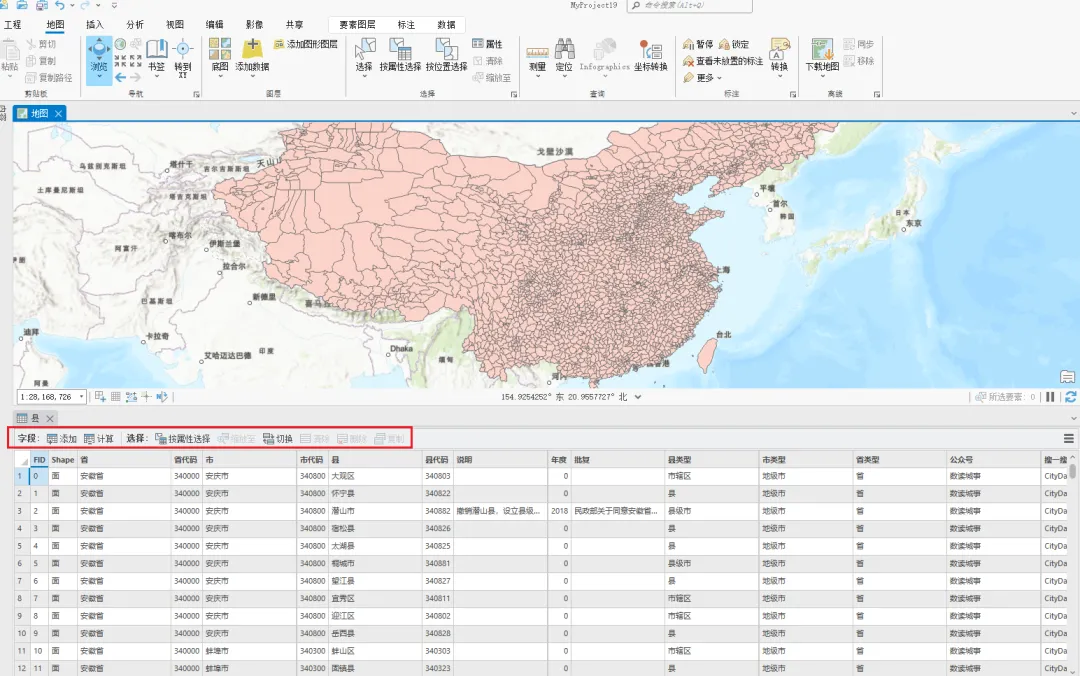Click the FID column header
The image size is (1080, 676).
coord(39,460)
